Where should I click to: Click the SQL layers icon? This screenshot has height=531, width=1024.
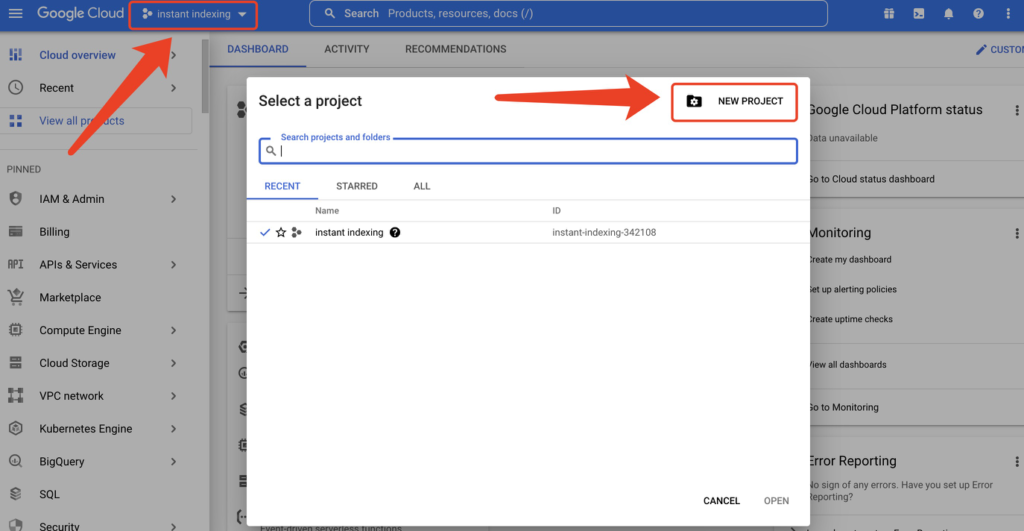click(x=16, y=494)
